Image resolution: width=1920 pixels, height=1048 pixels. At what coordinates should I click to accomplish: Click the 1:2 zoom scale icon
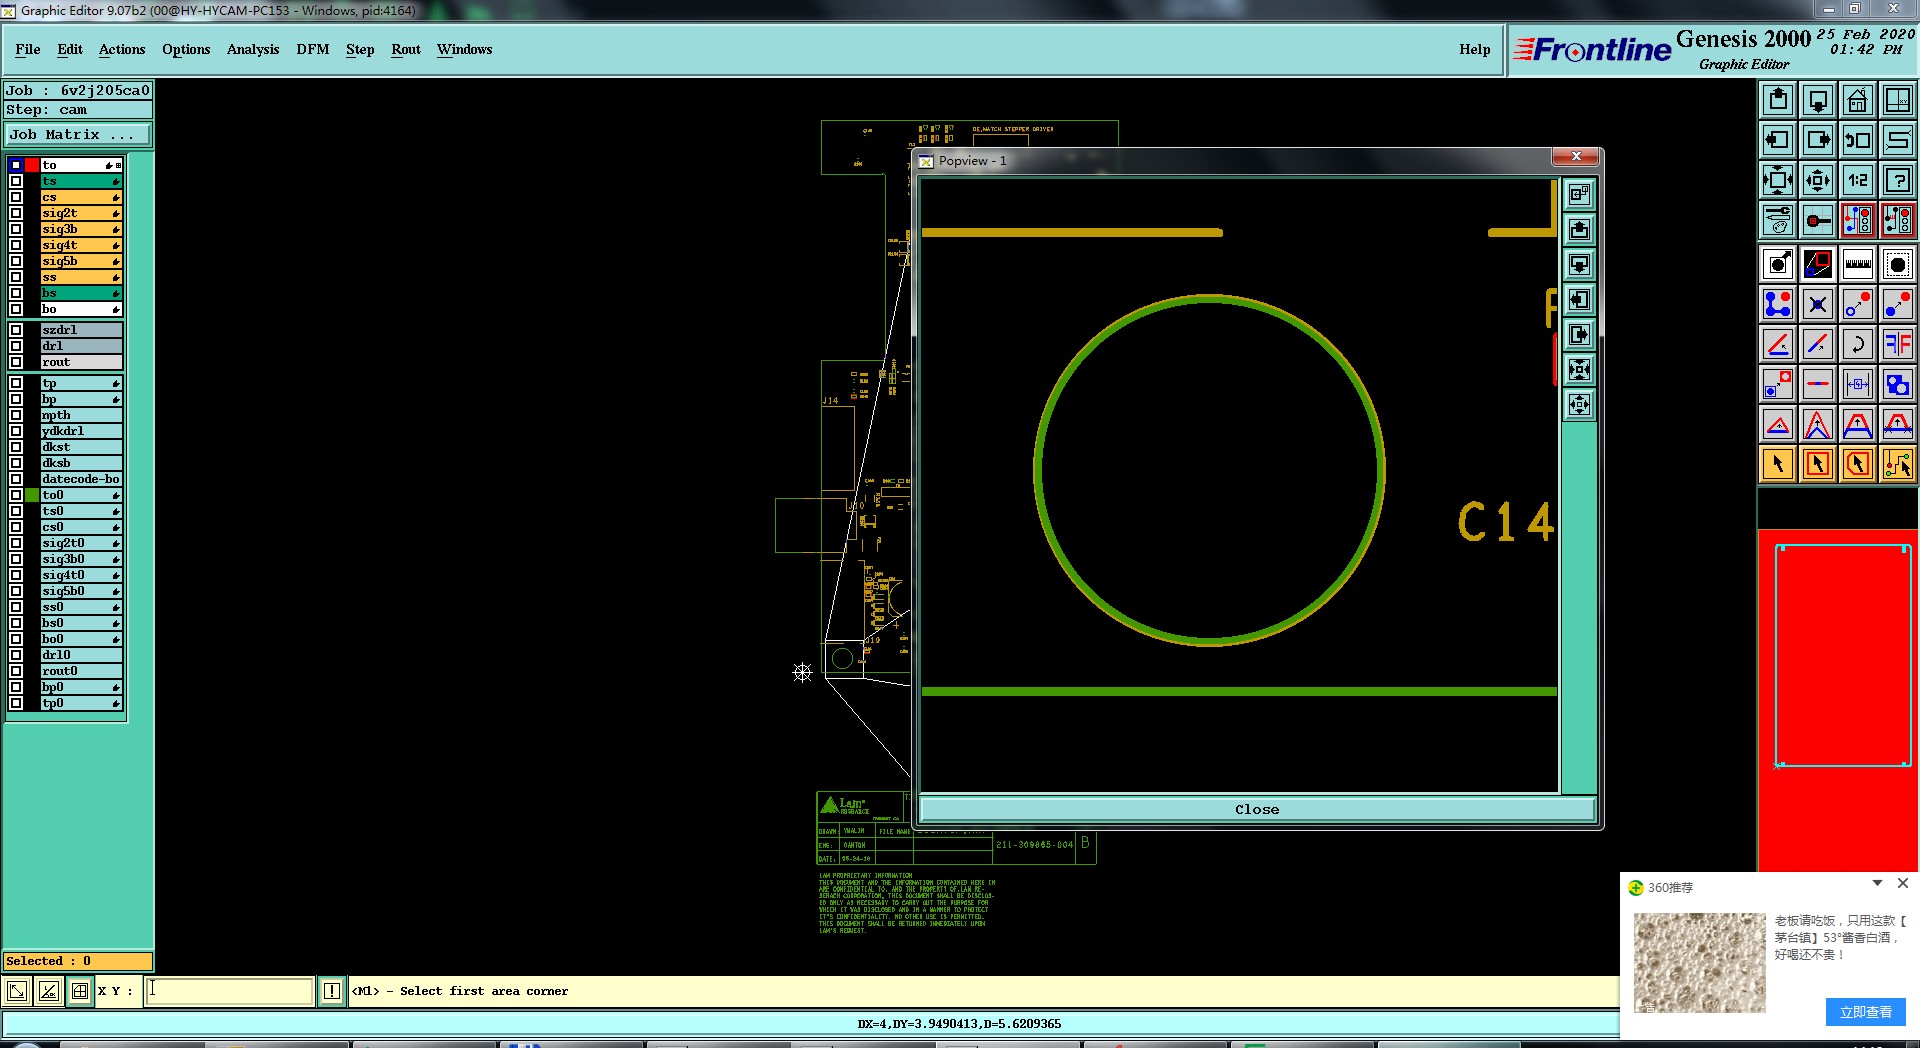[1857, 180]
